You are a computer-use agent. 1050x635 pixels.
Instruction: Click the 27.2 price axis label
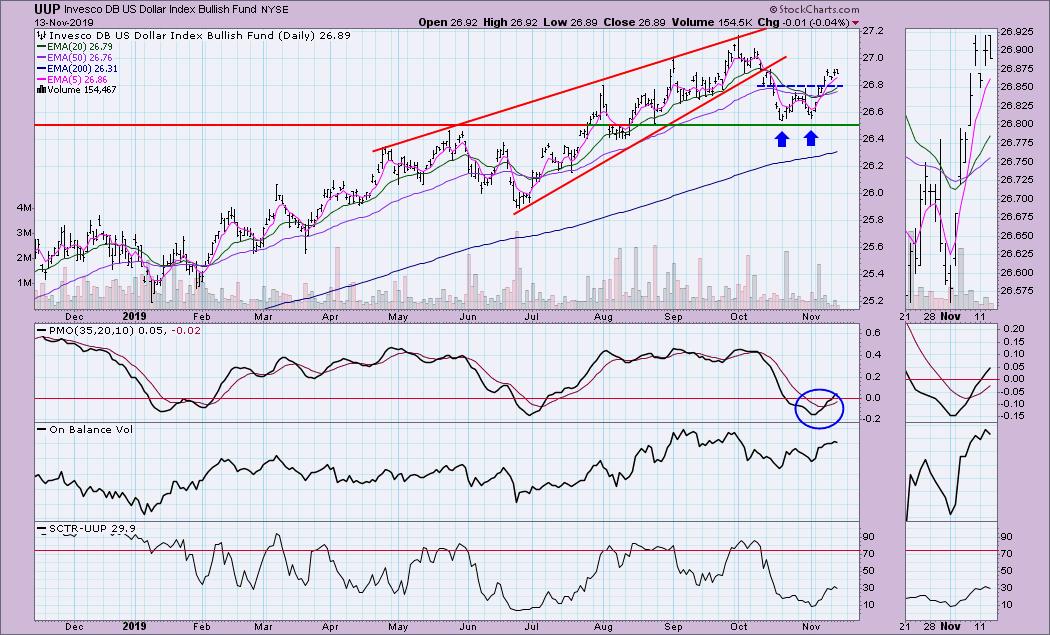click(x=873, y=31)
